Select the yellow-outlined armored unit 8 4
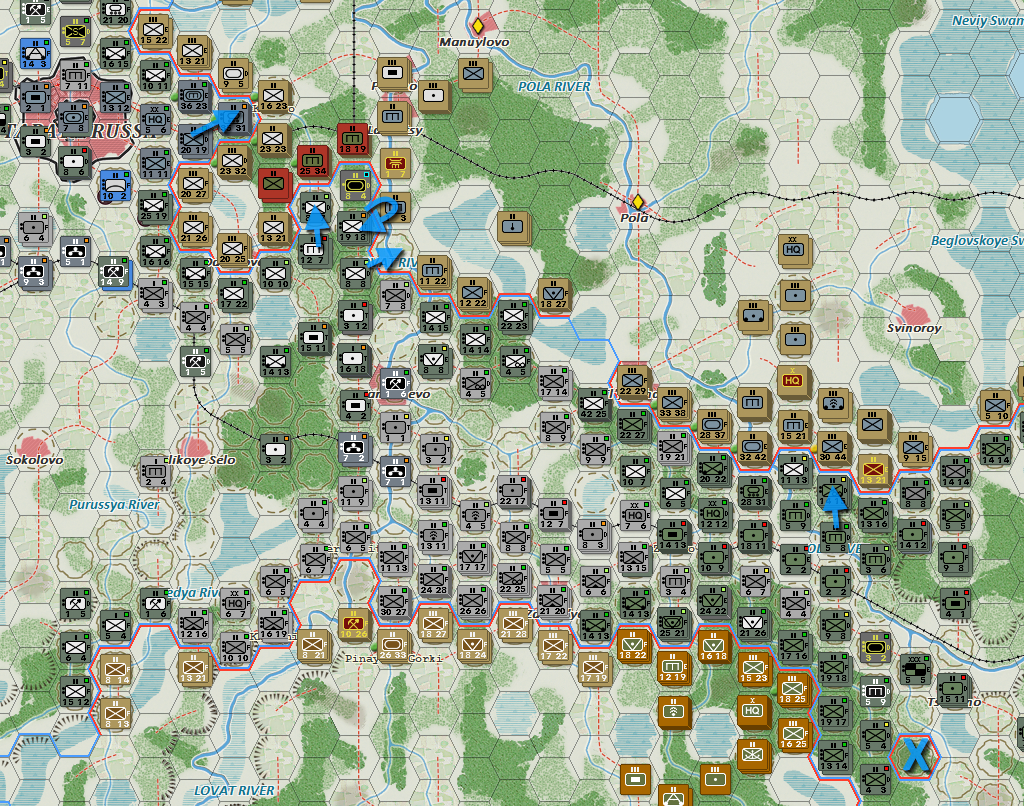The height and width of the screenshot is (806, 1024). click(x=355, y=186)
